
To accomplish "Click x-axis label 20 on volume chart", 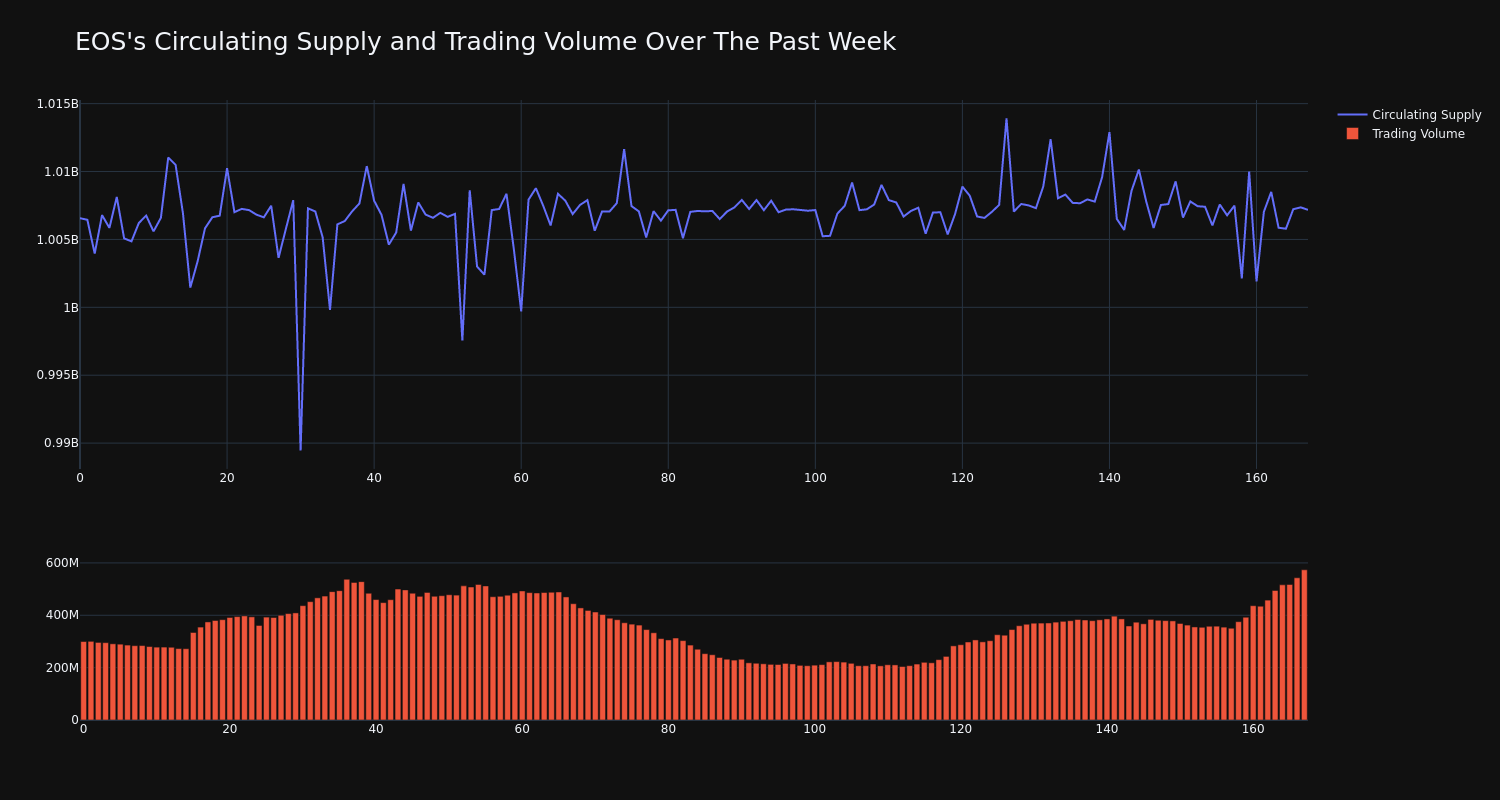I will (230, 729).
